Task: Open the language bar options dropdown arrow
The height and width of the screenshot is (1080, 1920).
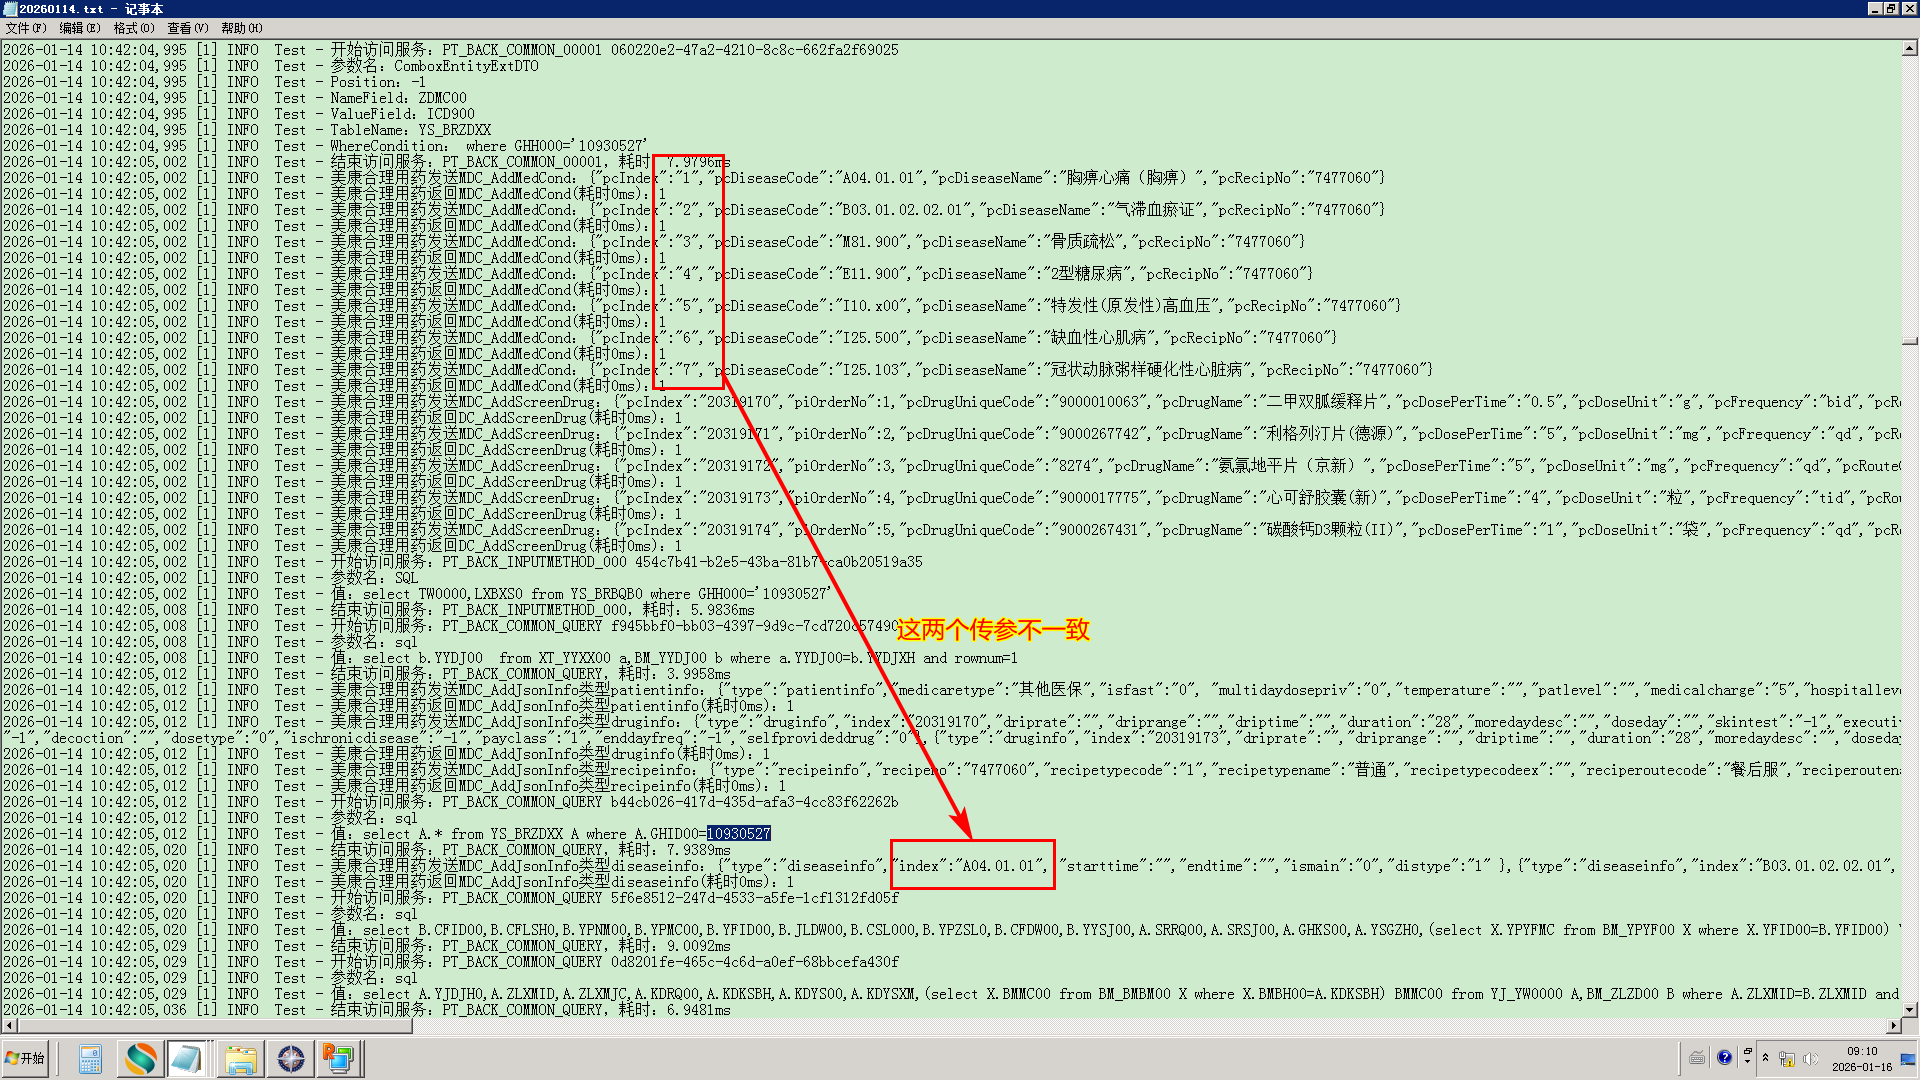Action: click(1747, 1062)
